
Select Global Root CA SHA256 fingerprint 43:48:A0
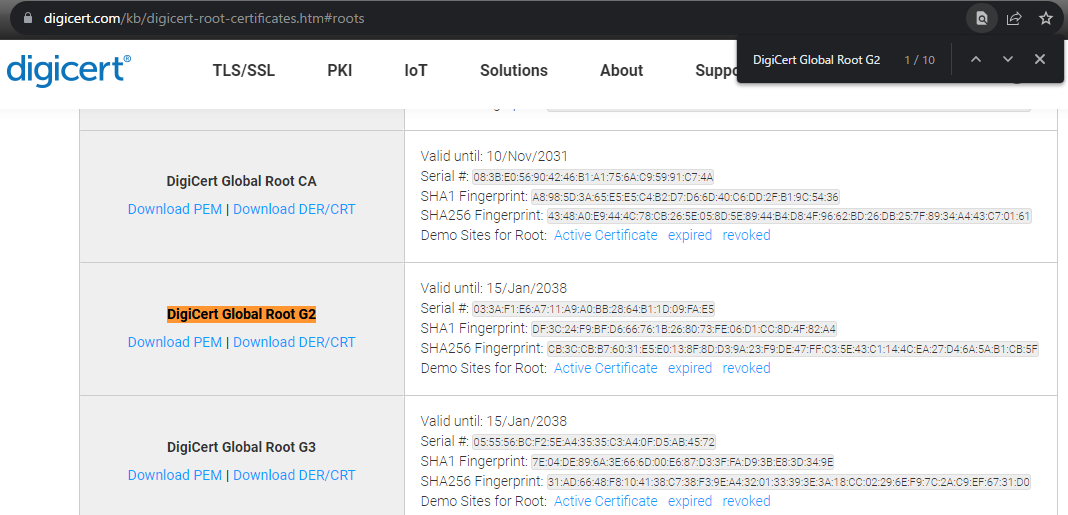click(790, 217)
